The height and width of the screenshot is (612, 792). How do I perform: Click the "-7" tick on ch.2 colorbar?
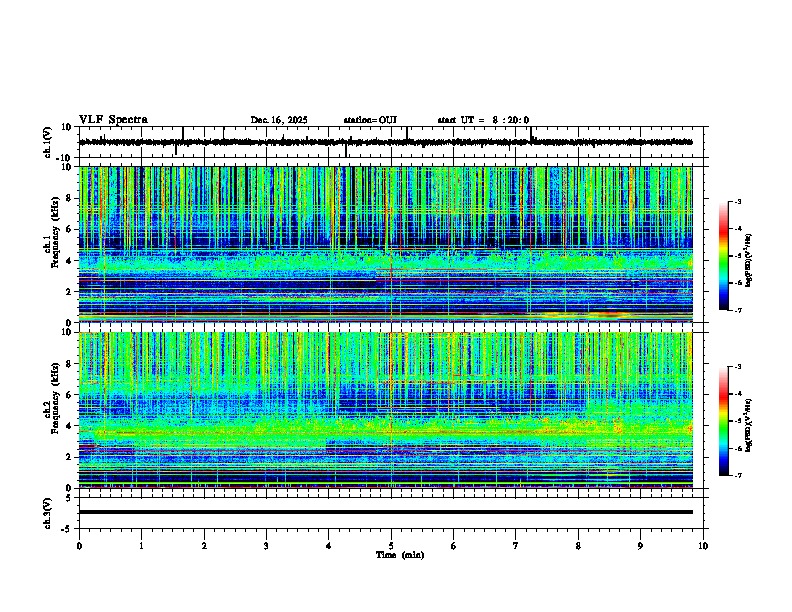click(x=737, y=475)
